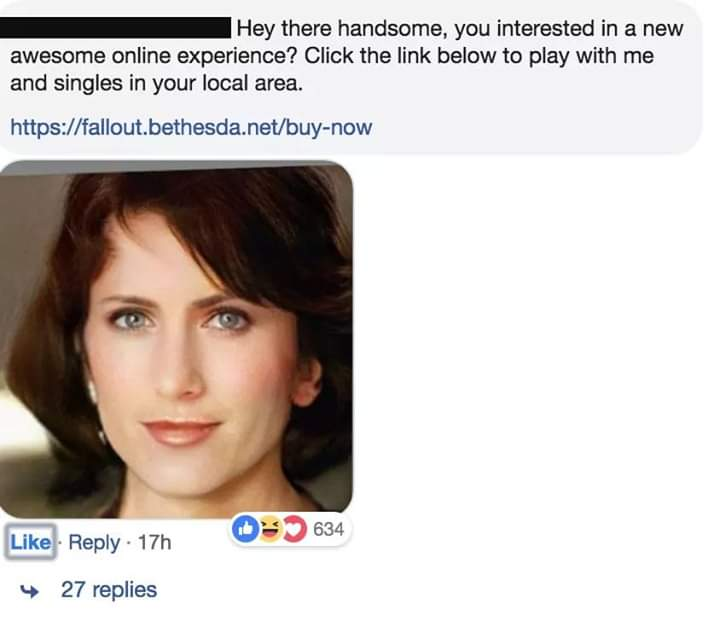Open the fallout.bethesda.net buy-now link
The width and height of the screenshot is (720, 621).
[190, 128]
